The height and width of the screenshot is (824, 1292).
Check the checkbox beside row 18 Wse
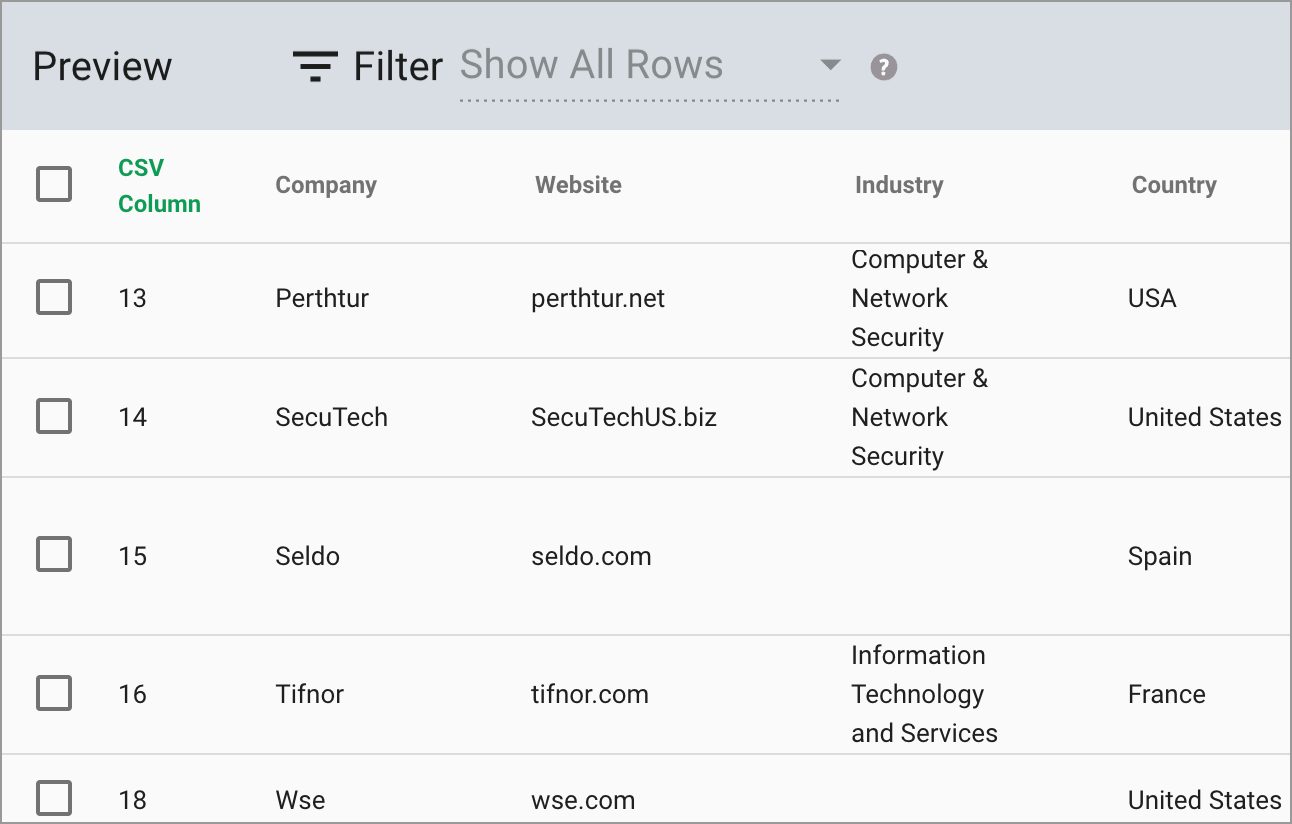pyautogui.click(x=53, y=798)
